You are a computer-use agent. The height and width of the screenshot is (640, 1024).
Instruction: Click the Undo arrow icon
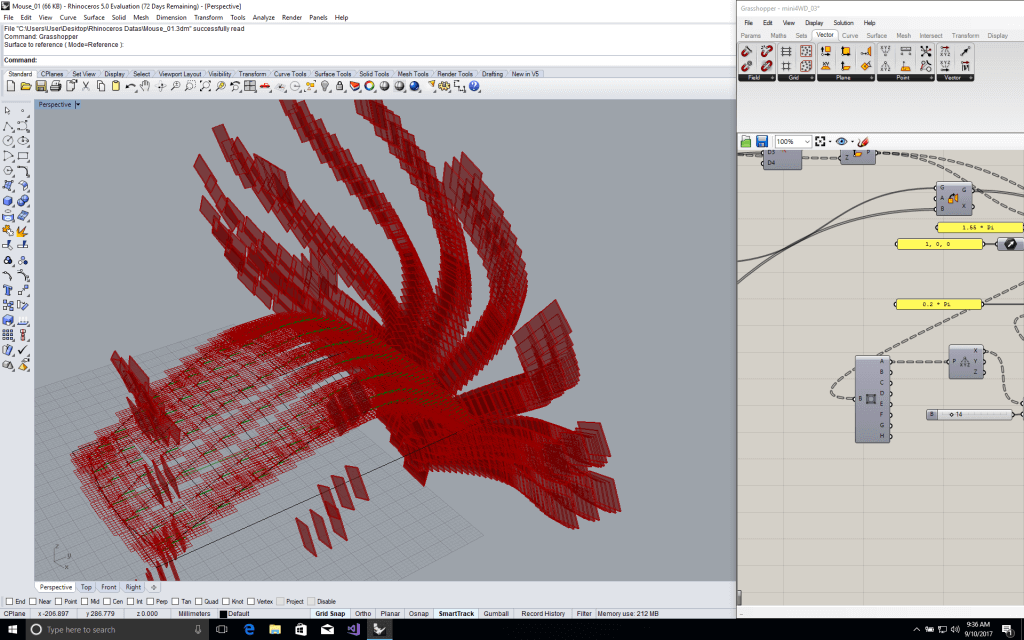[130, 86]
